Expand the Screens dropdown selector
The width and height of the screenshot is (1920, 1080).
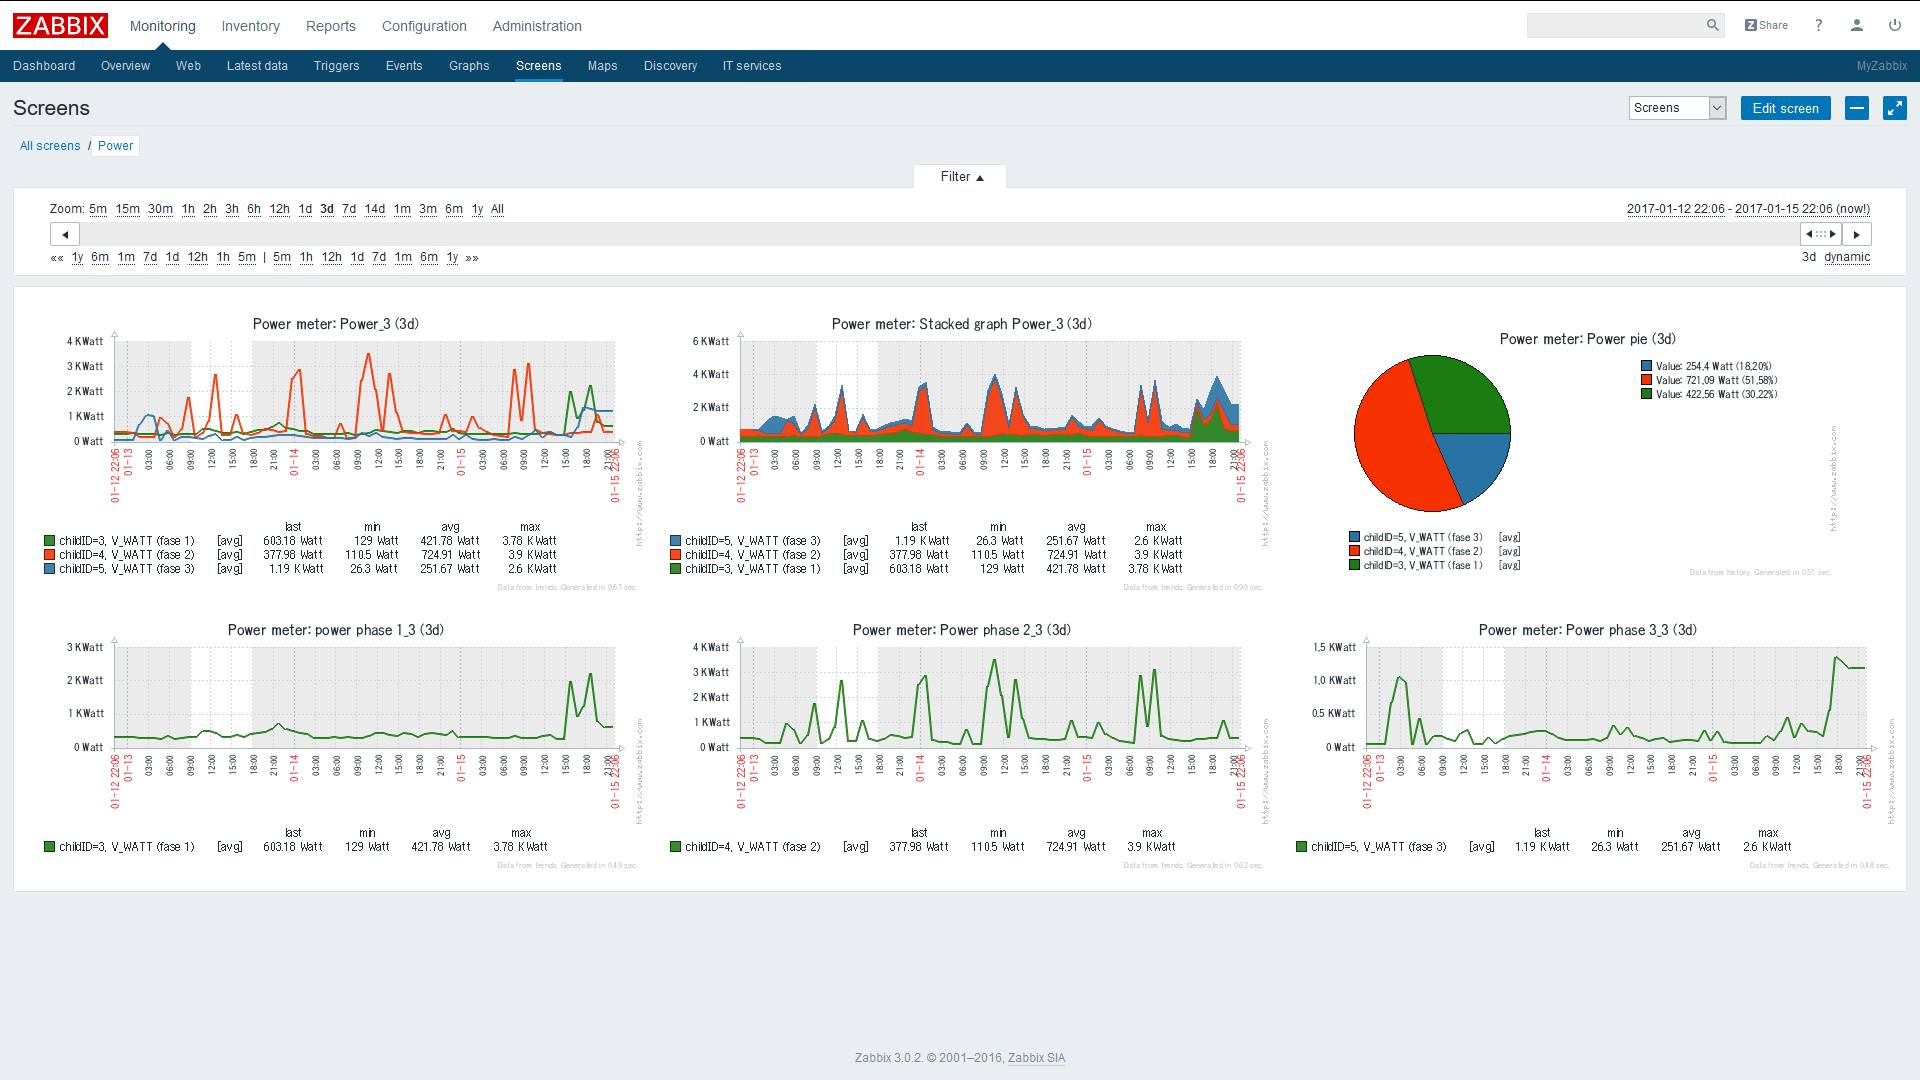click(1714, 108)
